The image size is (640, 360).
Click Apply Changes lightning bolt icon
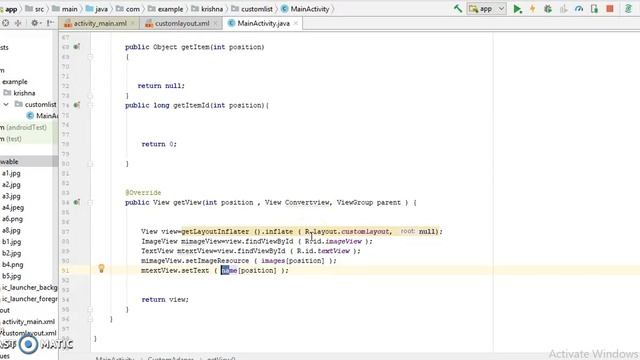click(x=533, y=9)
